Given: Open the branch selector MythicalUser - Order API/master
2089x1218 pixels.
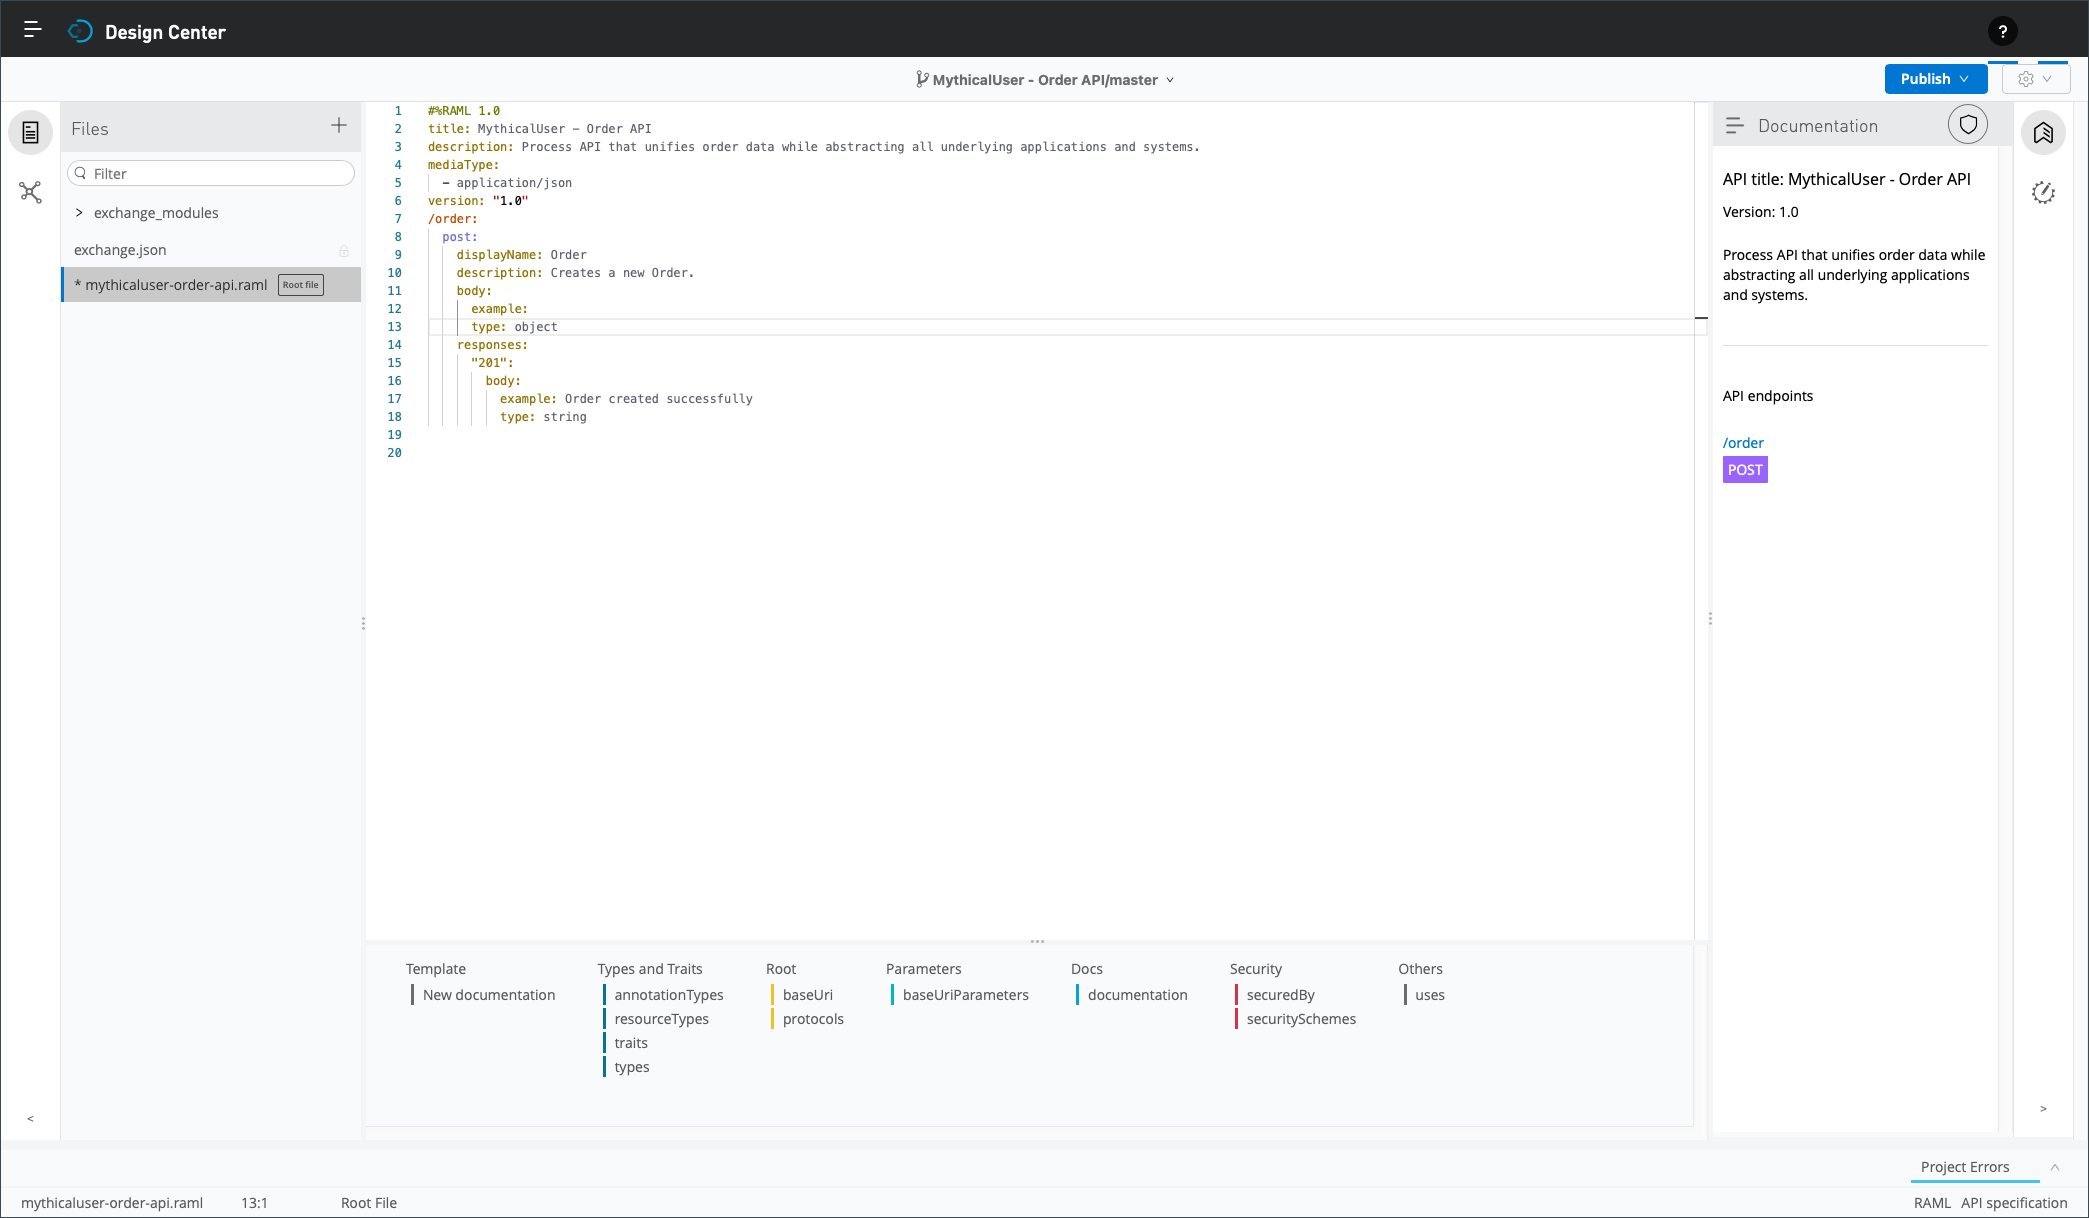Looking at the screenshot, I should (x=1045, y=80).
